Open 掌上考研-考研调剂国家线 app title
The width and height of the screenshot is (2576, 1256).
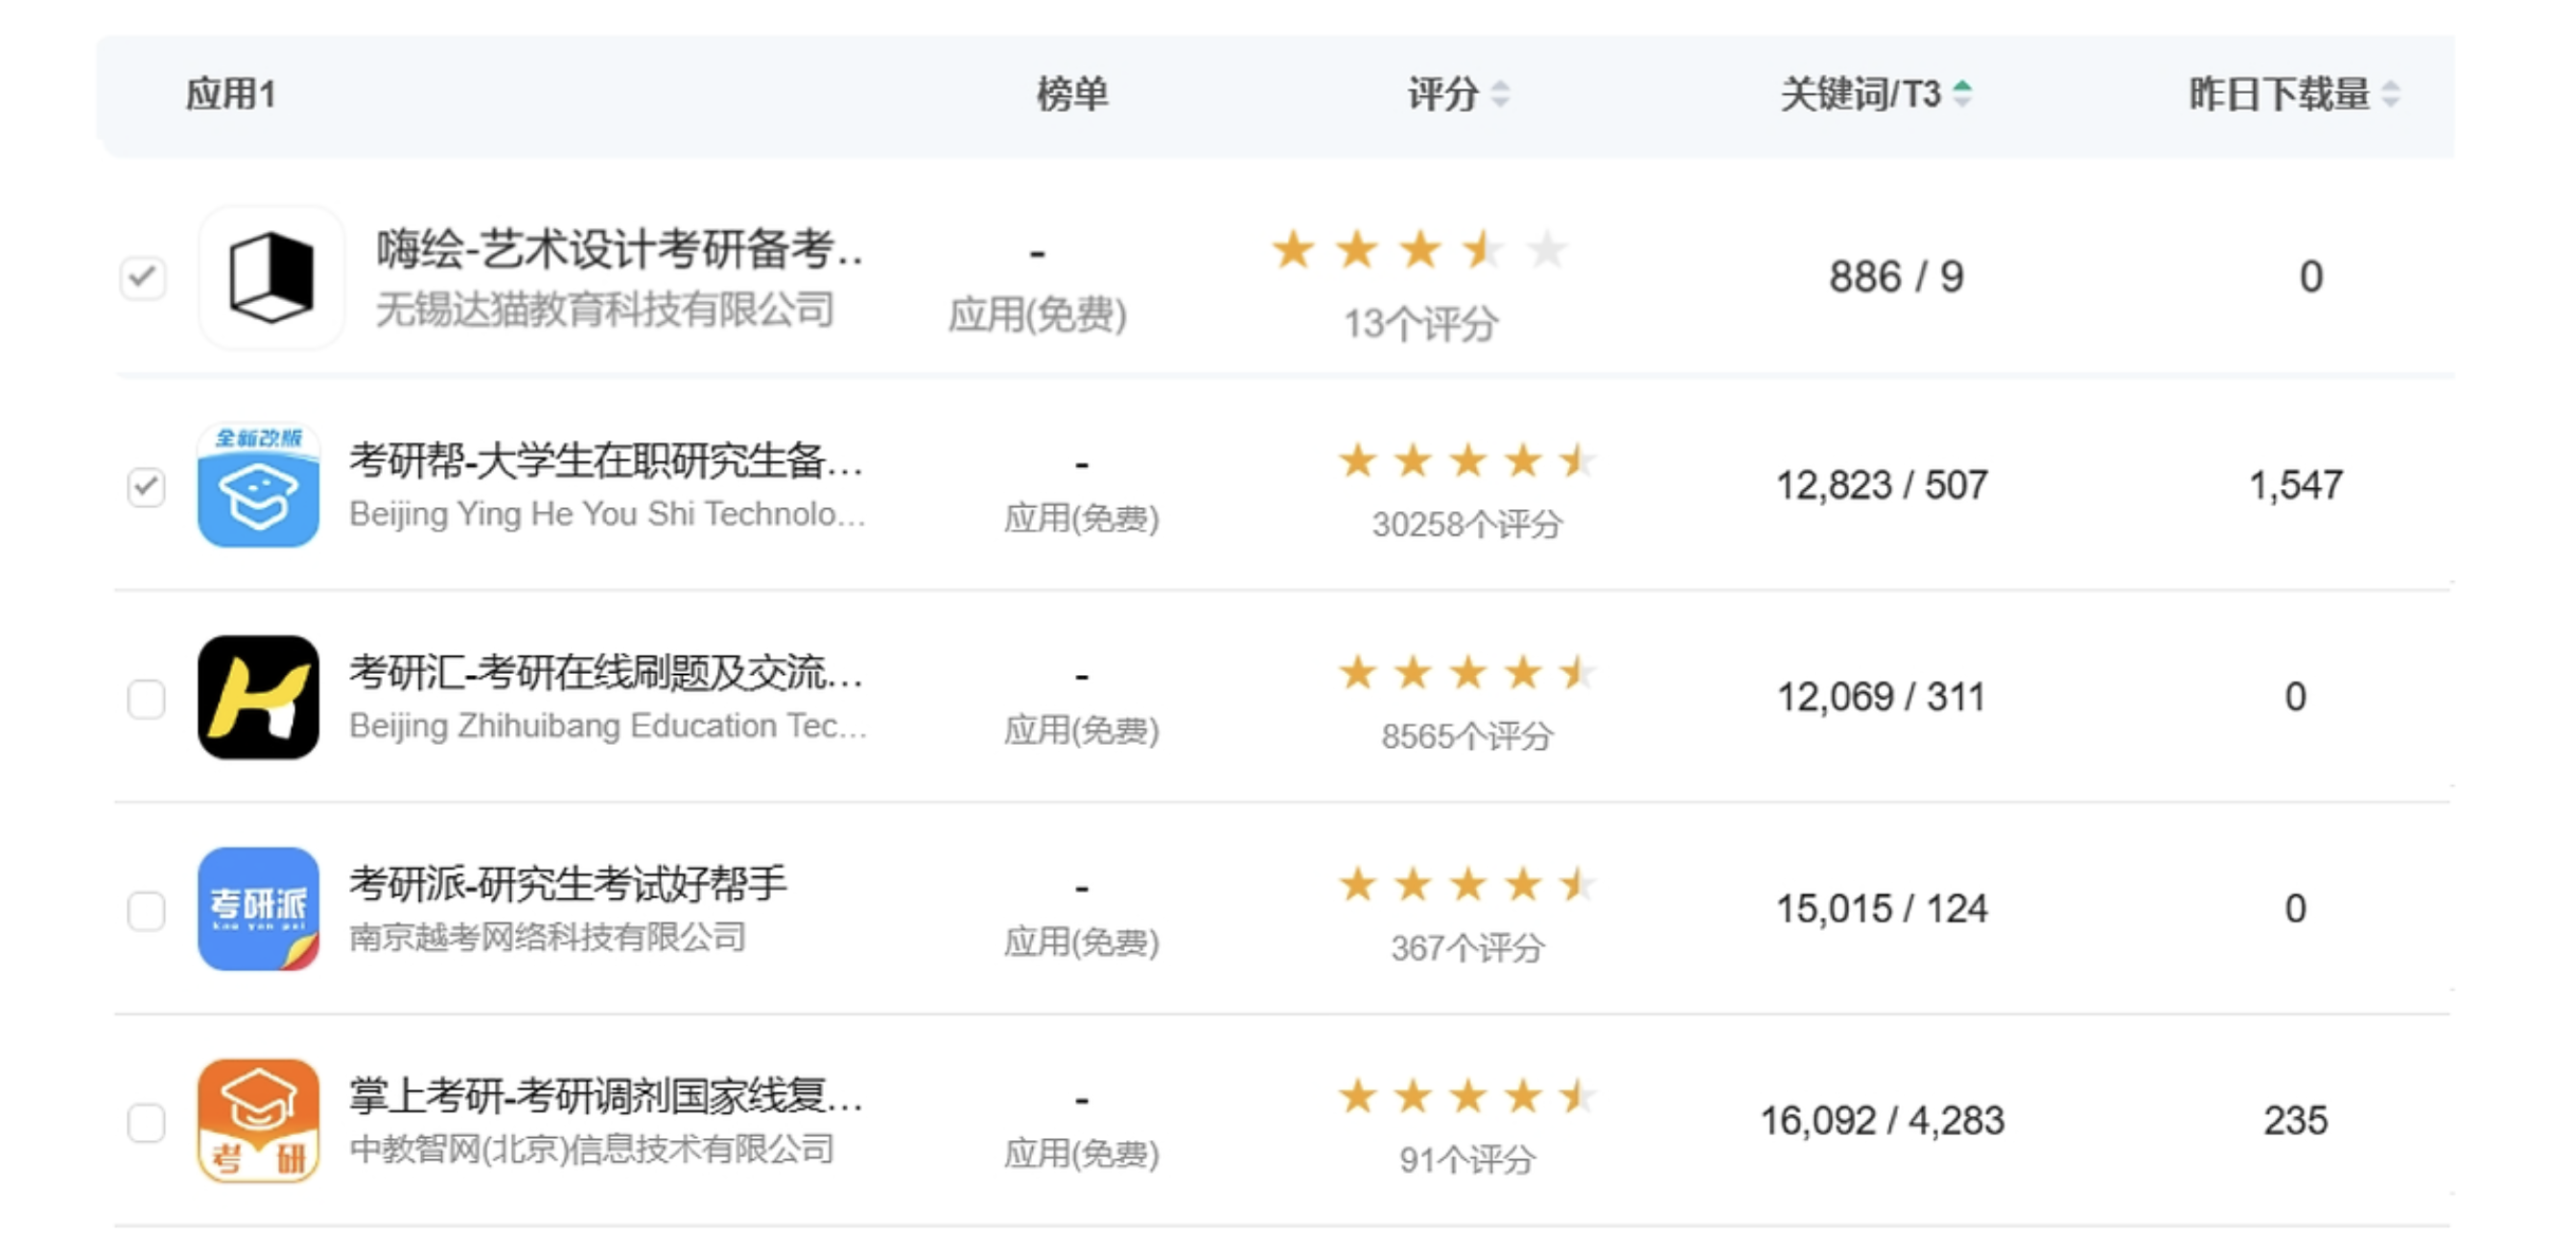tap(606, 1095)
